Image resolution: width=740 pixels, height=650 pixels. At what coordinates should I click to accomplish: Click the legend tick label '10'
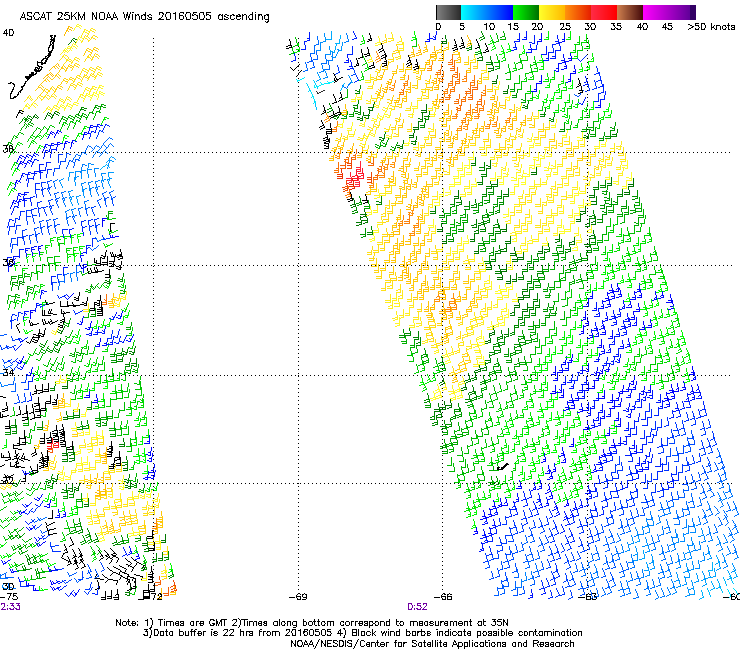coord(489,27)
